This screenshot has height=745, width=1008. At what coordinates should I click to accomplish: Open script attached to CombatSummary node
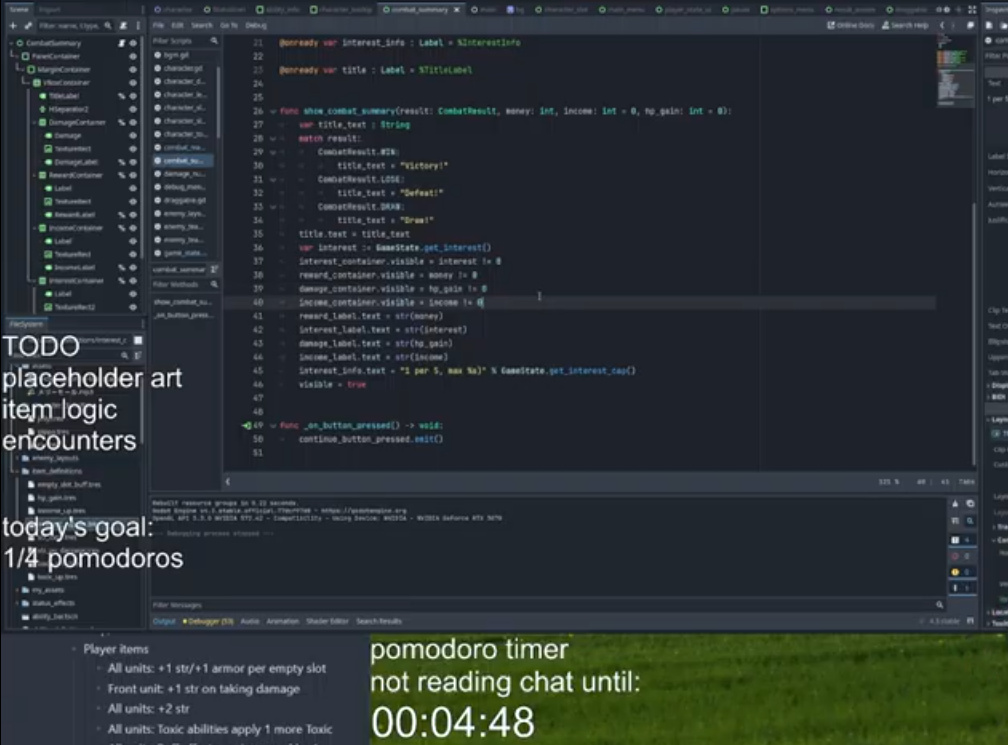(121, 43)
